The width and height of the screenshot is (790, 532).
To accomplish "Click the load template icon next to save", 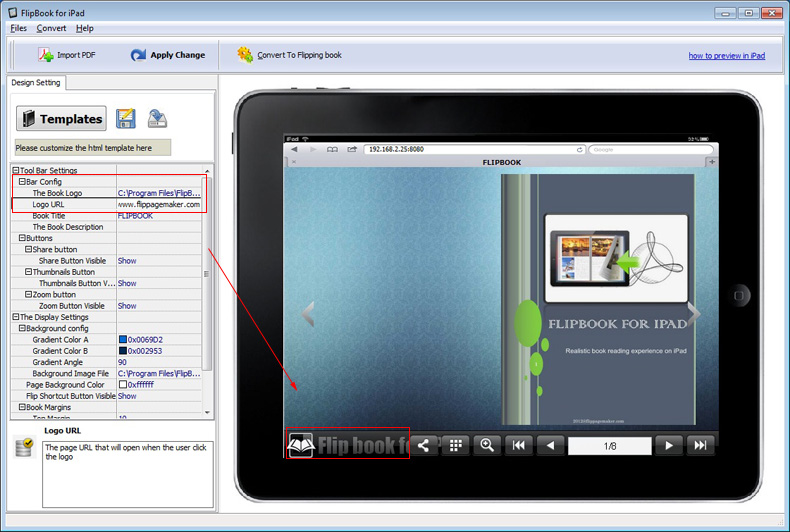I will (x=157, y=119).
